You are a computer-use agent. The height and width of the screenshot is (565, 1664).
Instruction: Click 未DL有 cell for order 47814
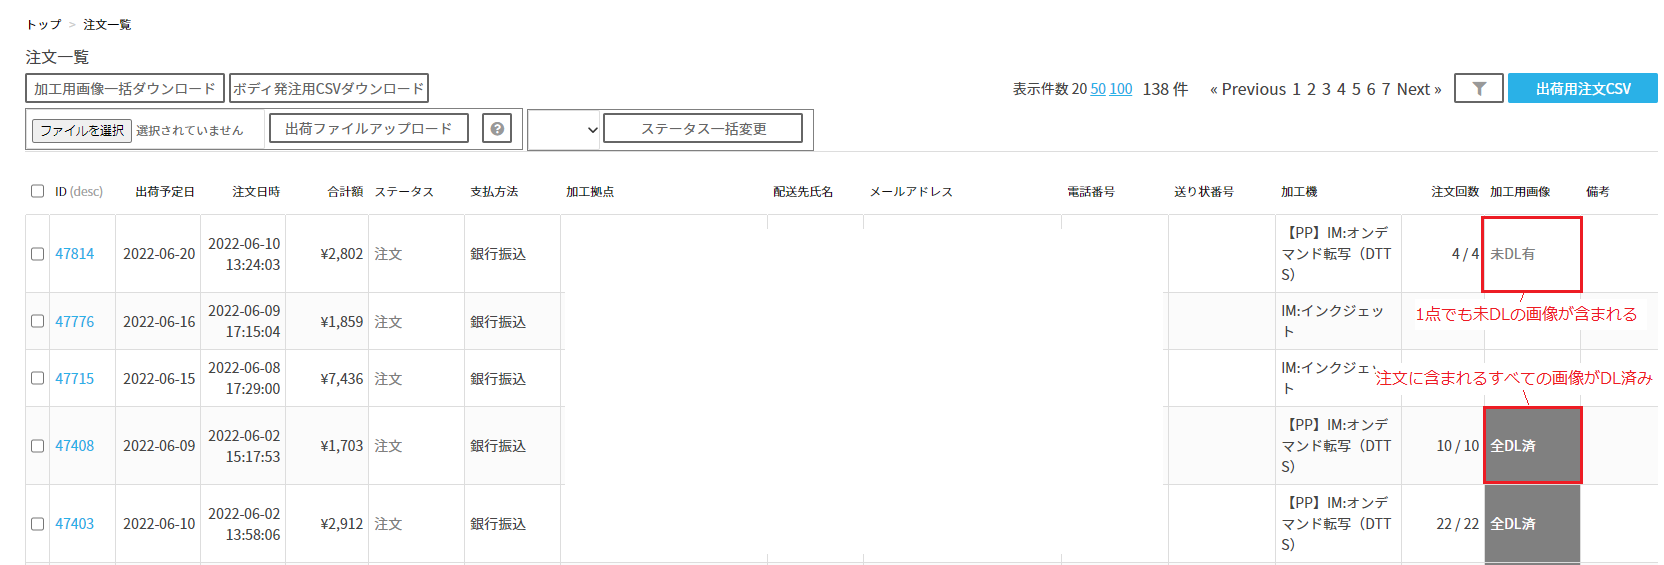point(1532,254)
